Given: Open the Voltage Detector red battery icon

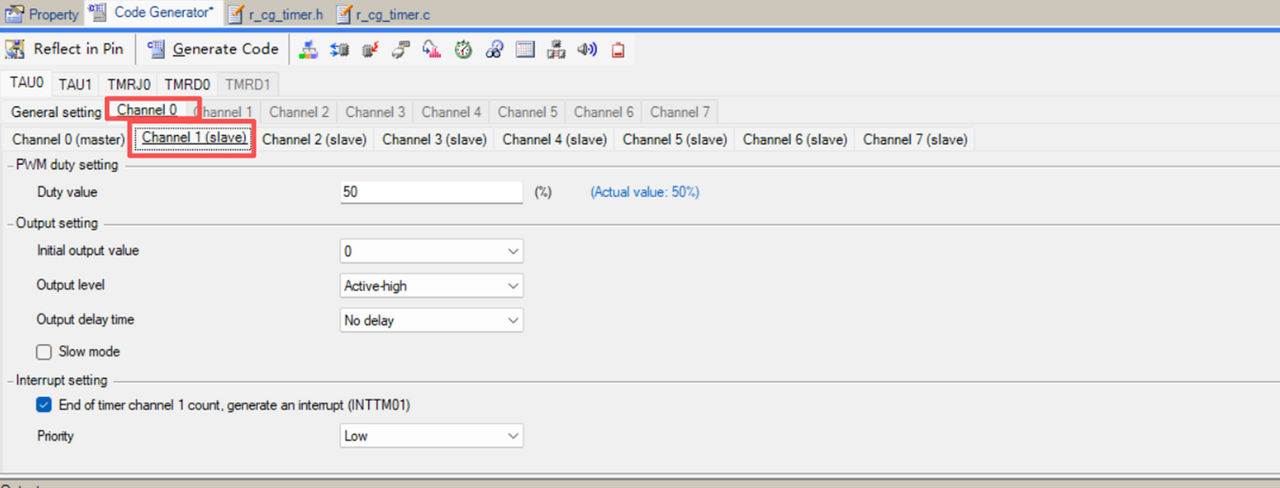Looking at the screenshot, I should point(618,49).
